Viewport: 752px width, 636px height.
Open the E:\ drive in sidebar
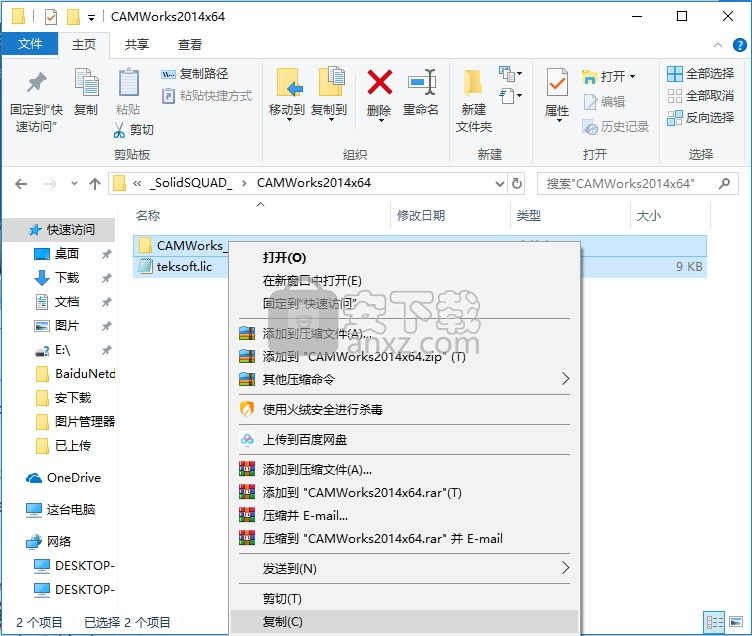point(63,350)
